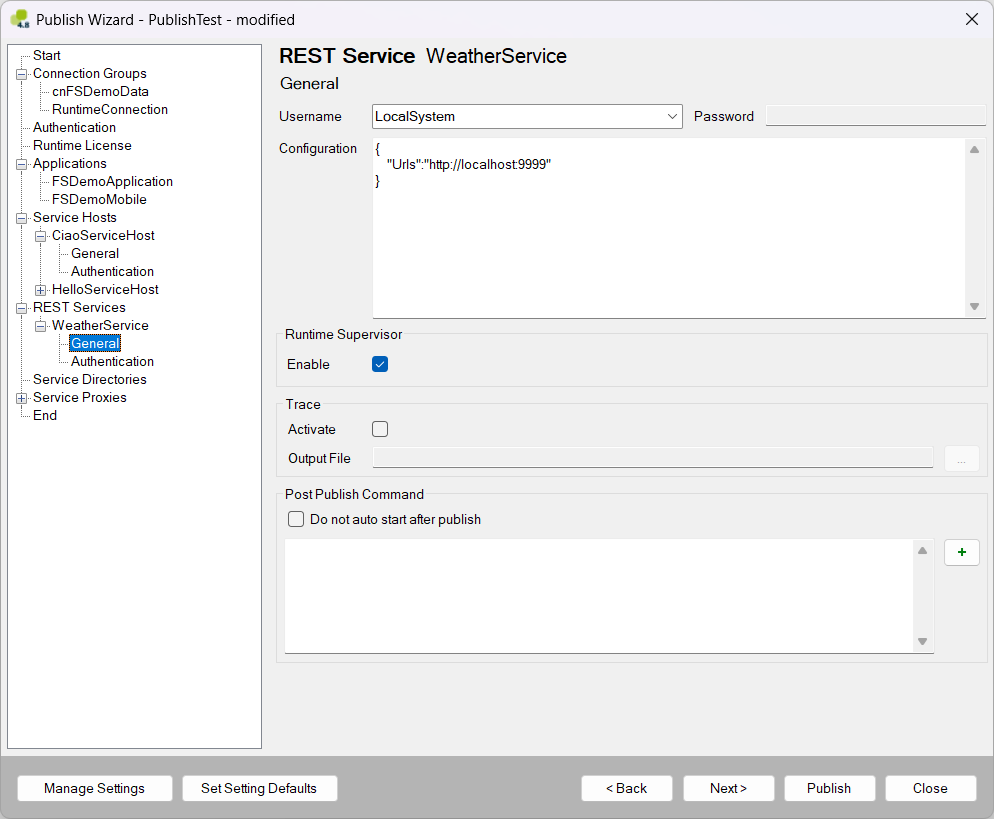This screenshot has height=819, width=994.
Task: Go back with the < Back button
Action: coord(626,788)
